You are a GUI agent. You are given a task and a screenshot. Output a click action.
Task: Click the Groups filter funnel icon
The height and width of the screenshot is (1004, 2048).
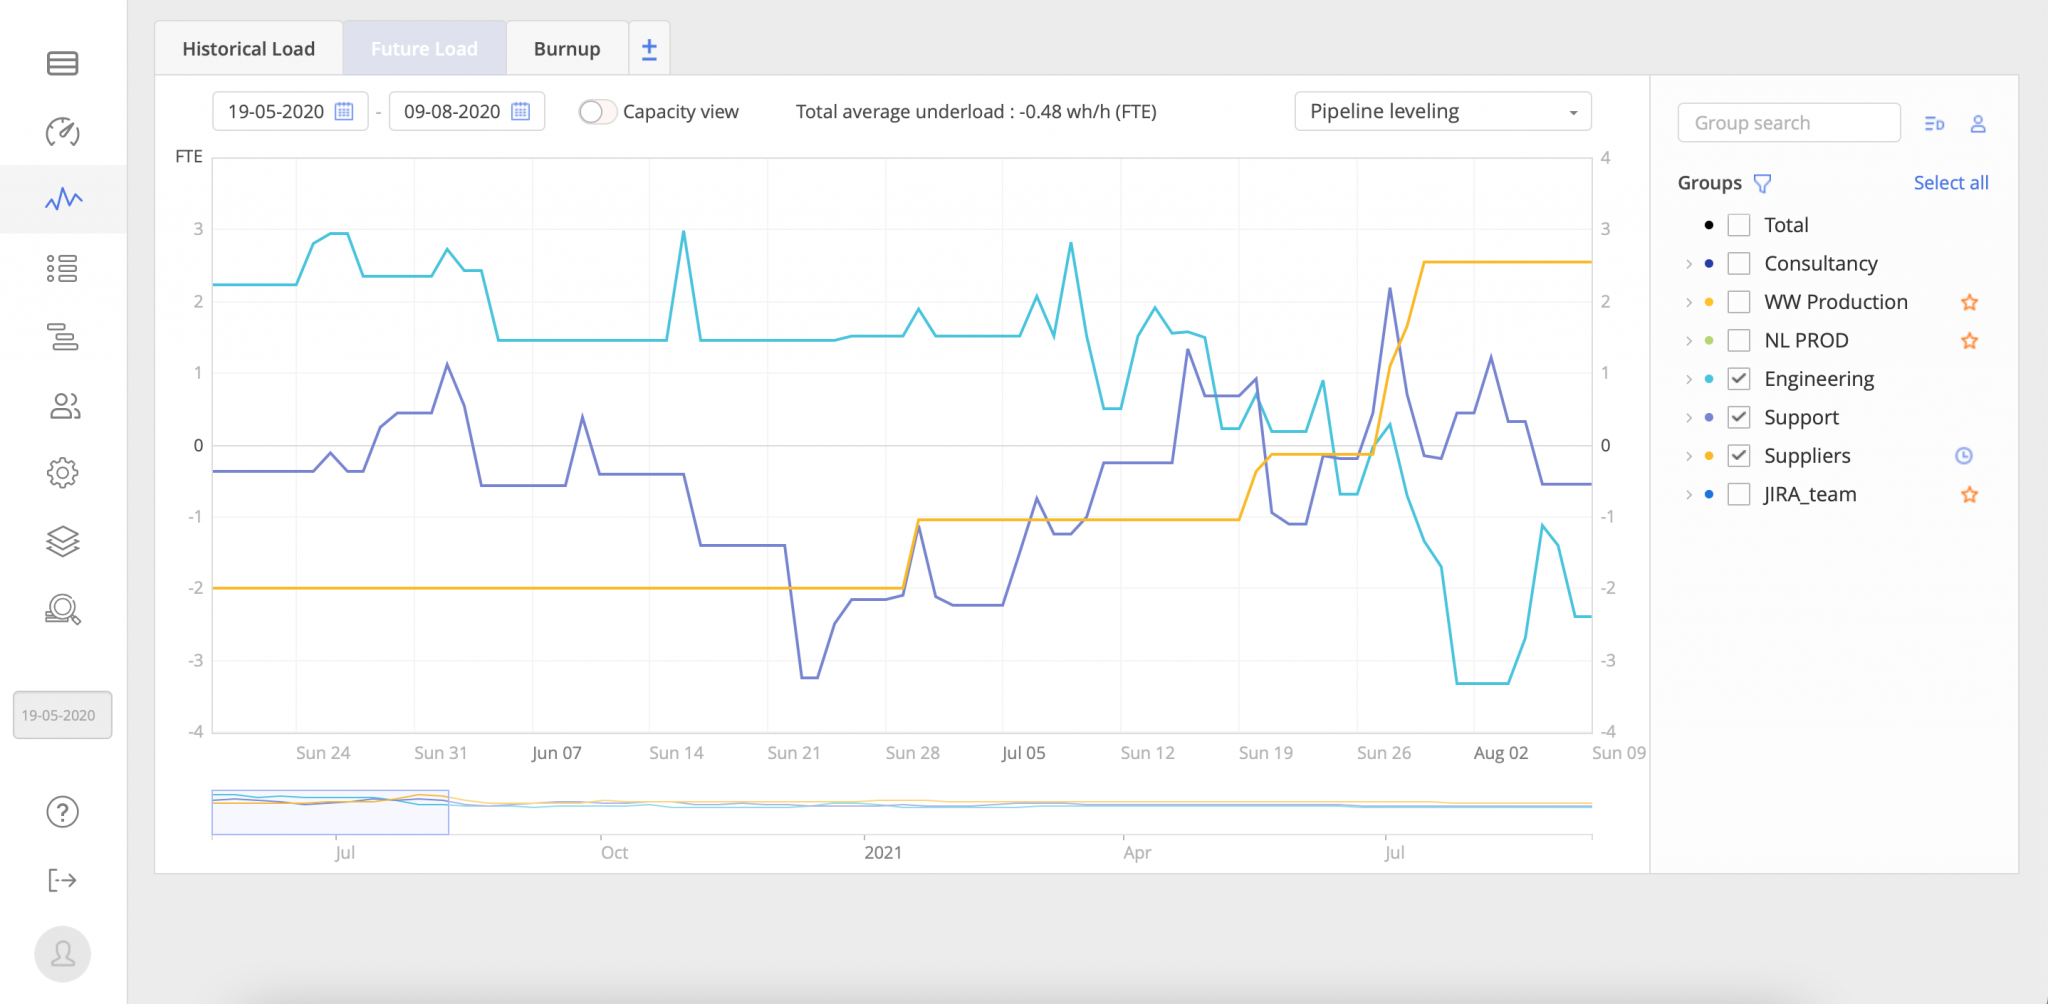click(1763, 183)
